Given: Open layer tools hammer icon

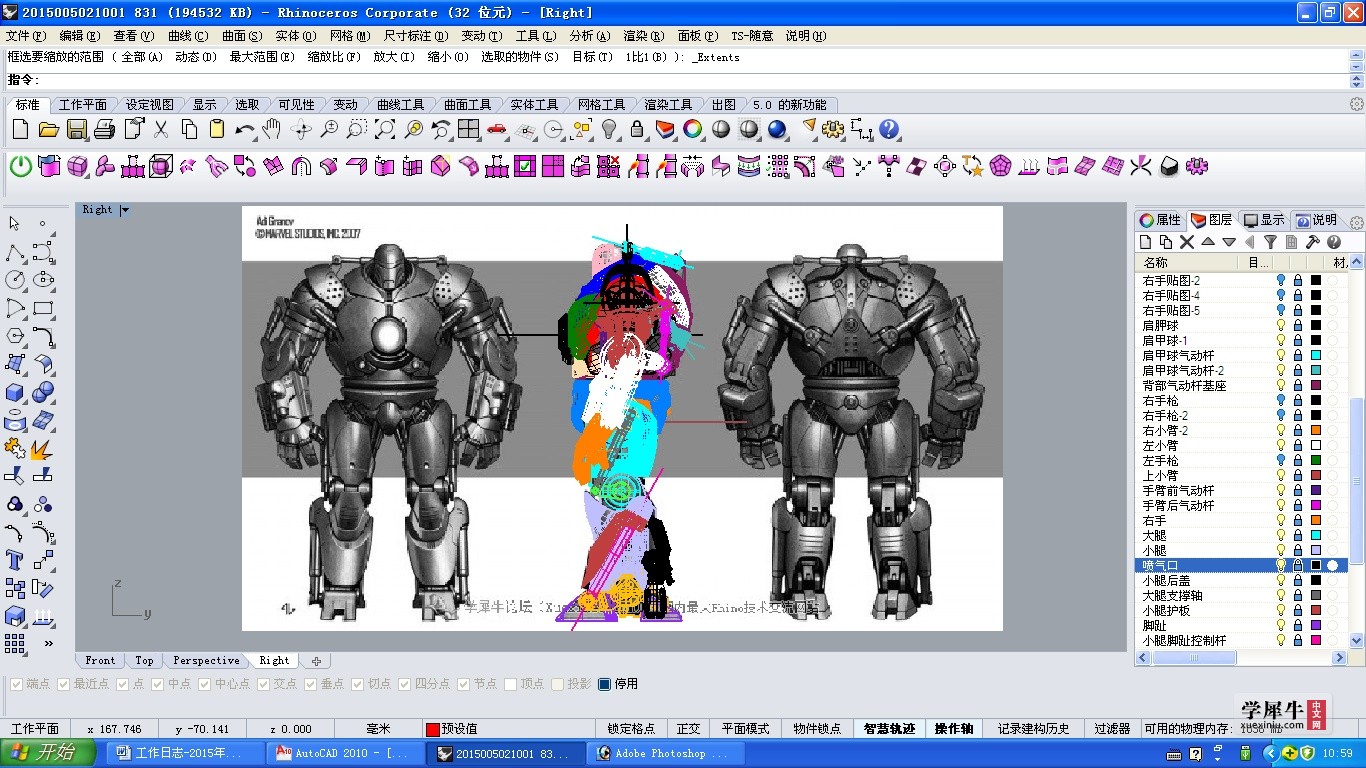Looking at the screenshot, I should pyautogui.click(x=1312, y=242).
